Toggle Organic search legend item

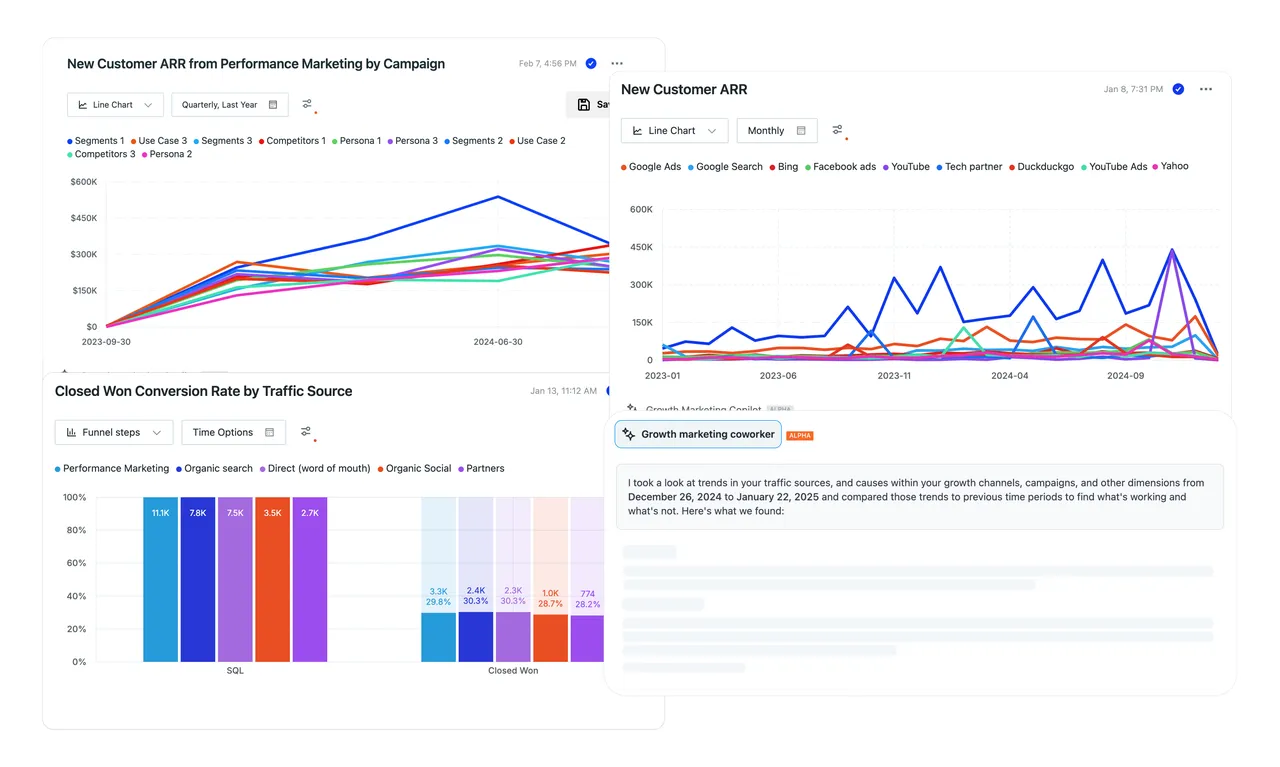point(214,468)
